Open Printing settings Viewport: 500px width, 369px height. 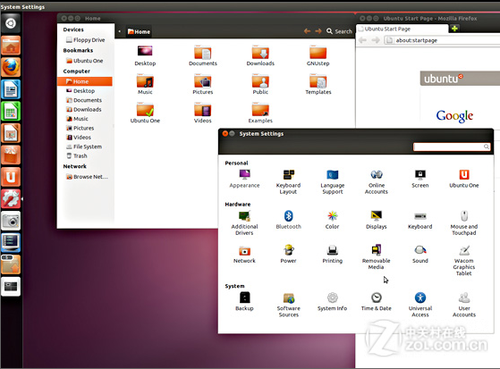[332, 254]
